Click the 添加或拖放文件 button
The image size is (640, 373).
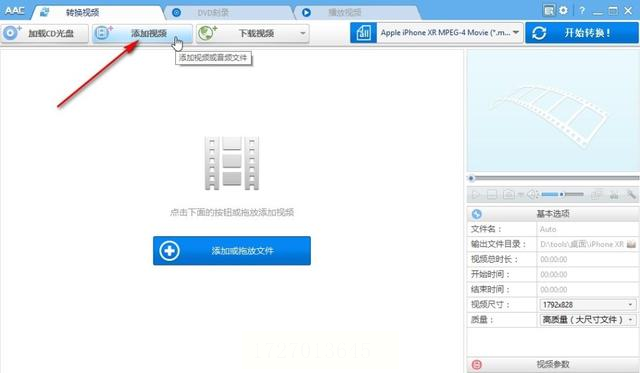coord(232,251)
